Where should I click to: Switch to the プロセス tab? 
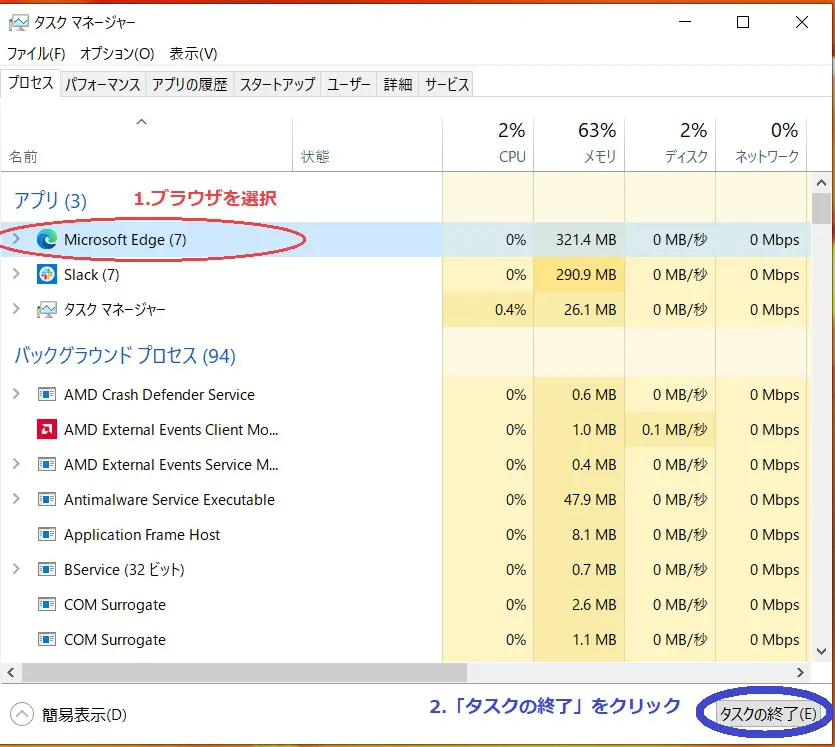(x=31, y=83)
